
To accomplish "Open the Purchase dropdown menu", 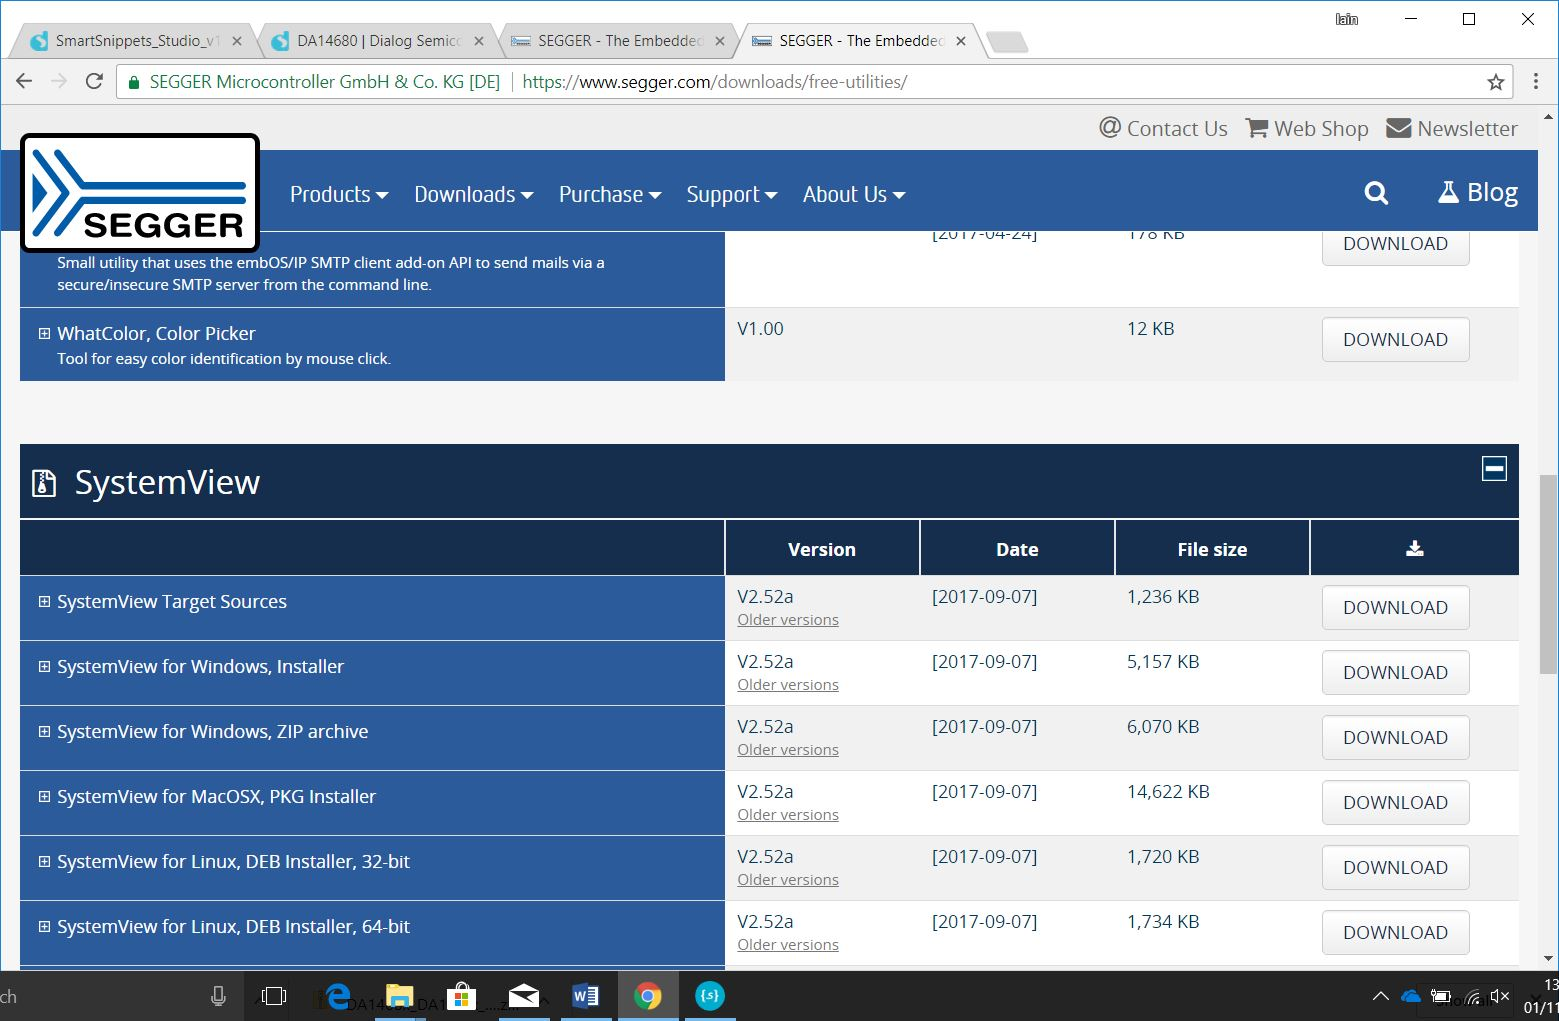I will tap(610, 194).
